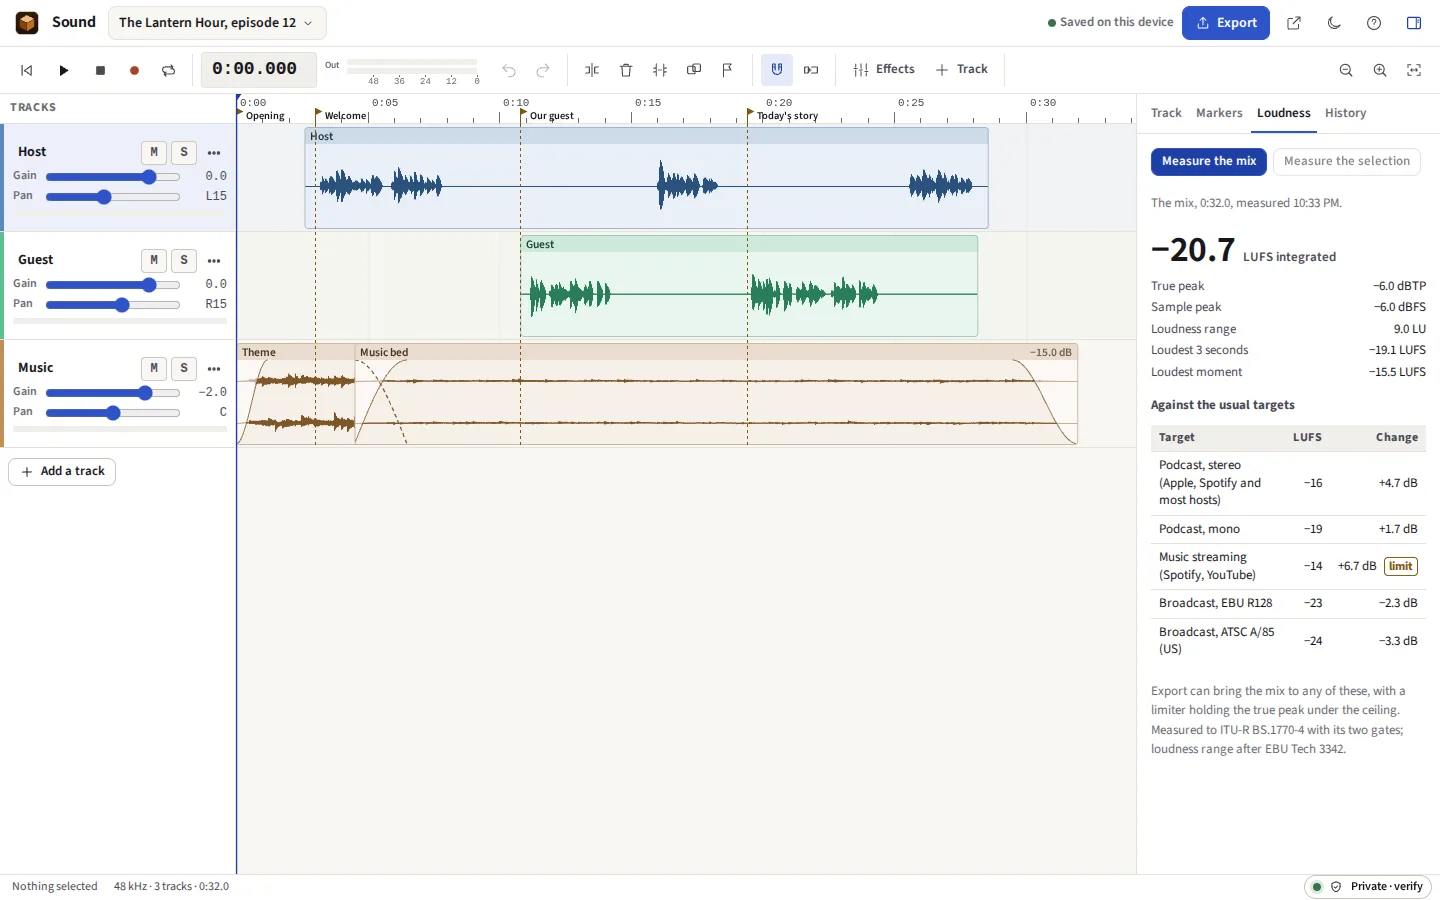This screenshot has height=900, width=1440.
Task: Solo the Host track
Action: tap(184, 152)
